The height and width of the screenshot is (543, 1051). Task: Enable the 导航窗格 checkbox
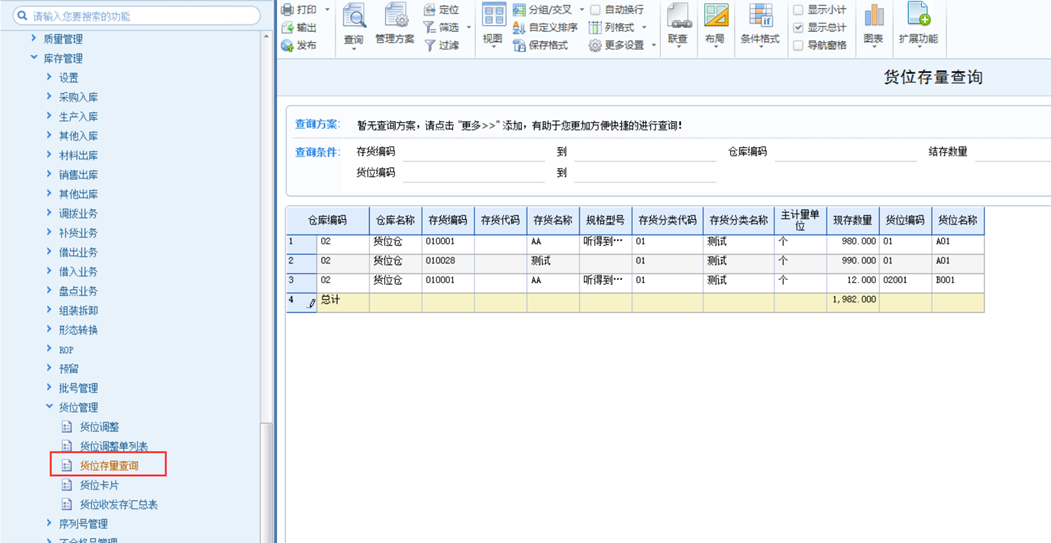tap(798, 46)
